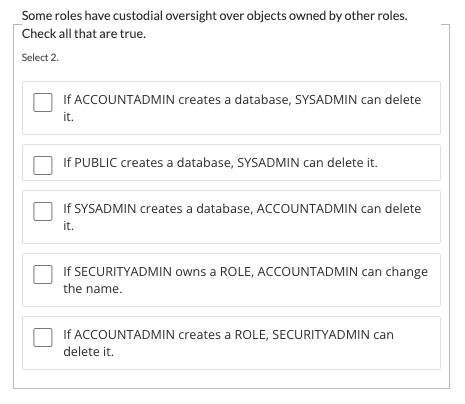Screen dimensions: 465x404
Task: Tick the PUBLIC creates a database checkbox
Action: 43,165
